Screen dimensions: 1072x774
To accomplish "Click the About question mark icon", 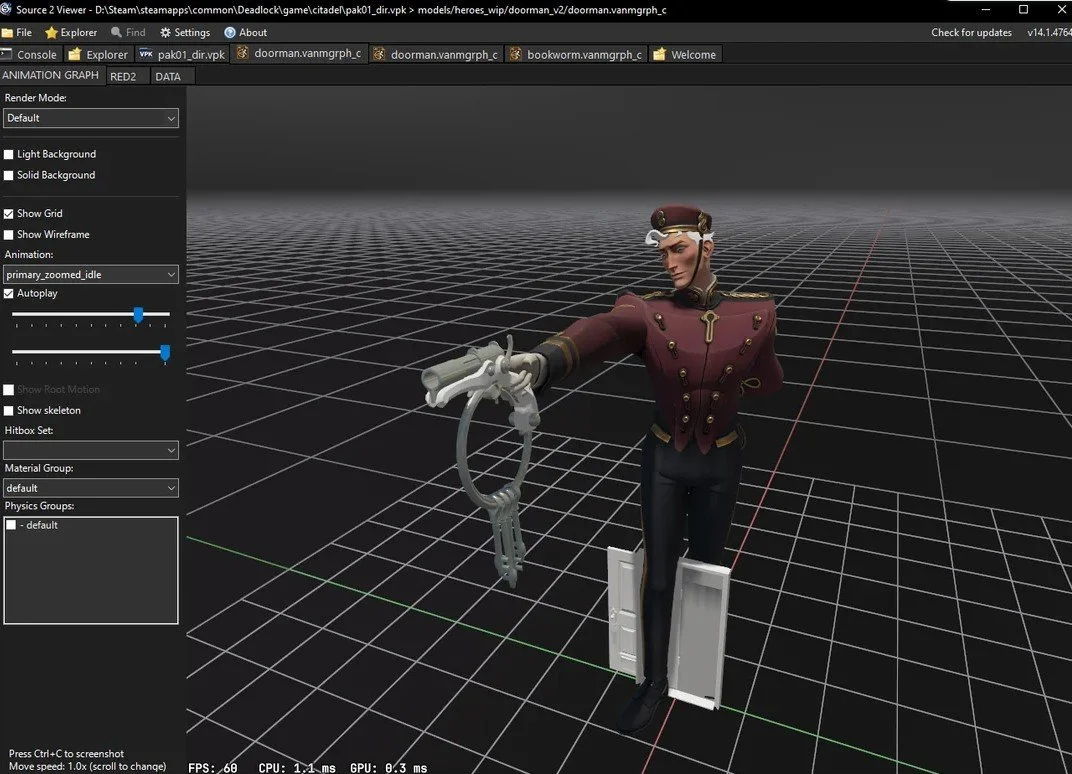I will [x=230, y=33].
